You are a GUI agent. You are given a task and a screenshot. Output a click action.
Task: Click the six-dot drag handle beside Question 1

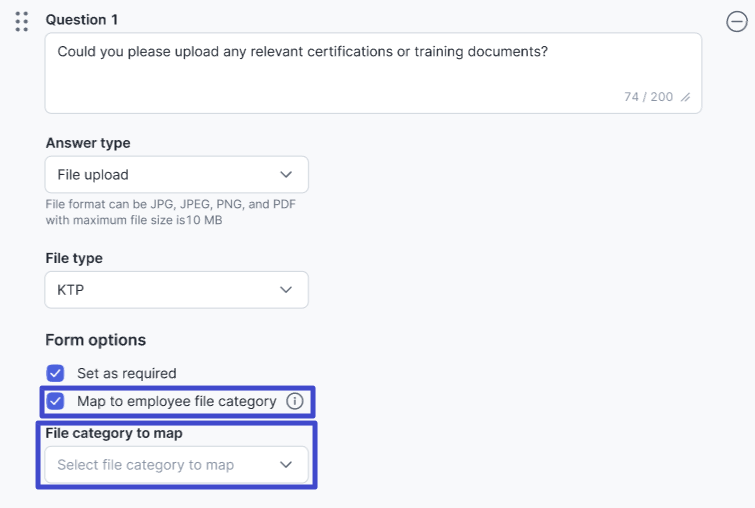[22, 22]
